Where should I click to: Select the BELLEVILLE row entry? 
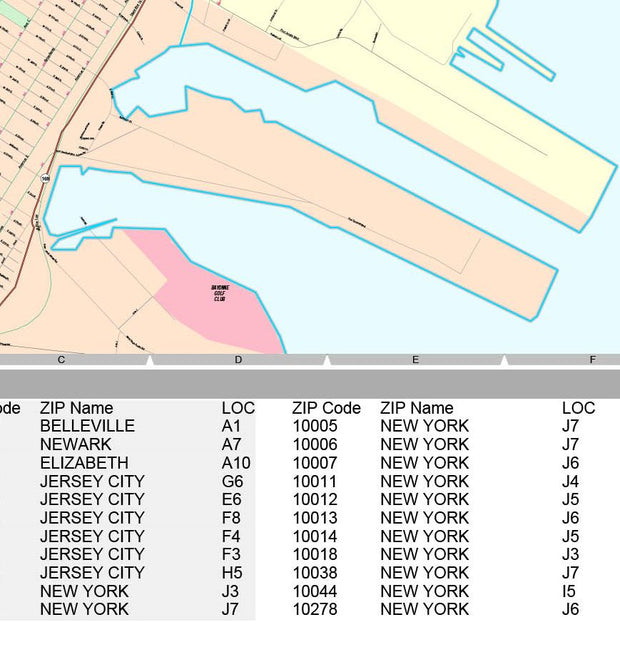(x=87, y=426)
